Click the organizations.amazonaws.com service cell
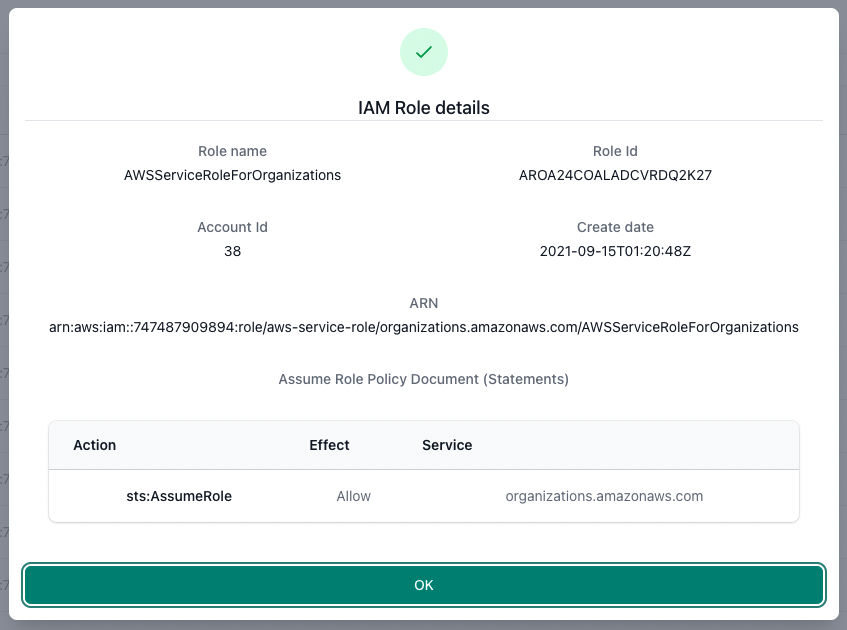This screenshot has width=847, height=630. click(604, 496)
